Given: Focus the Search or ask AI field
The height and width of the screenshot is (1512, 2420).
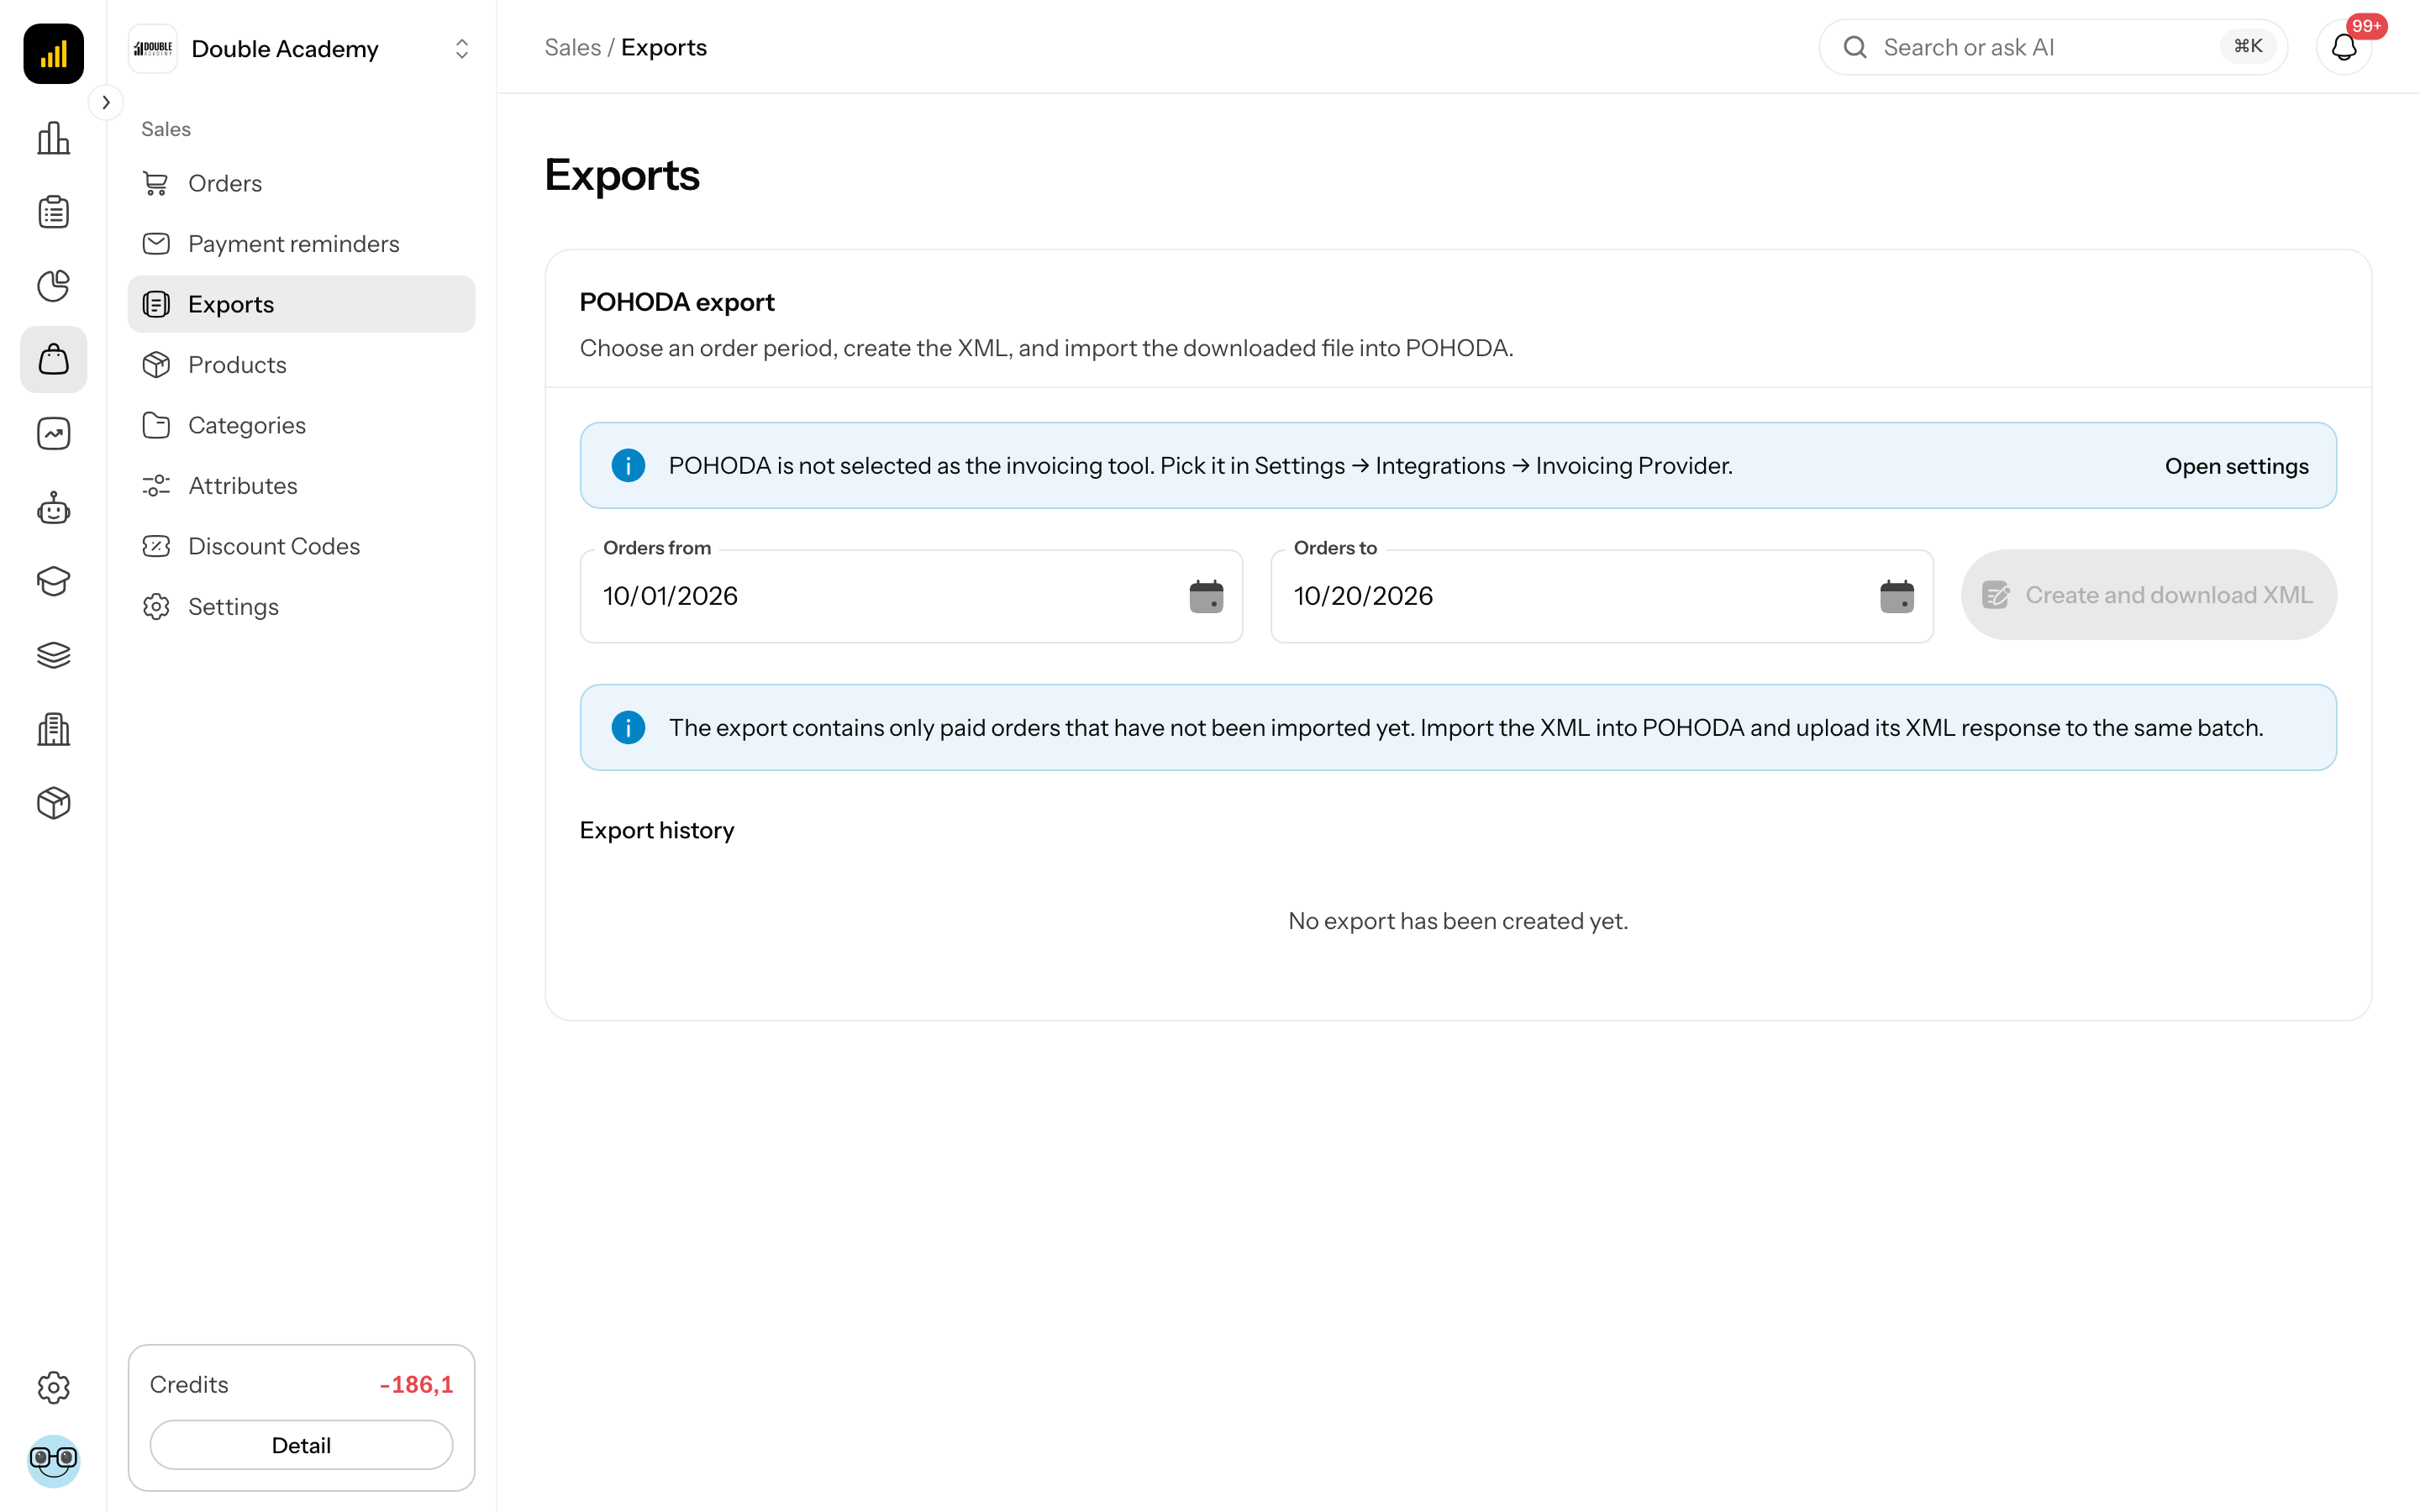Looking at the screenshot, I should pyautogui.click(x=2052, y=47).
